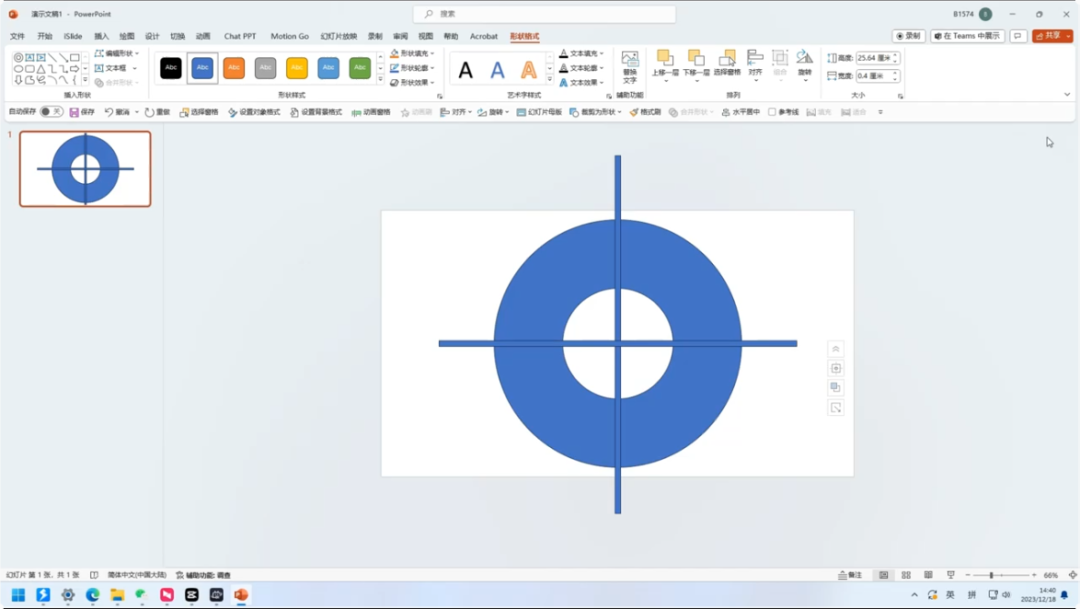Click 上移一层 (Bring Forward) icon

pyautogui.click(x=665, y=58)
